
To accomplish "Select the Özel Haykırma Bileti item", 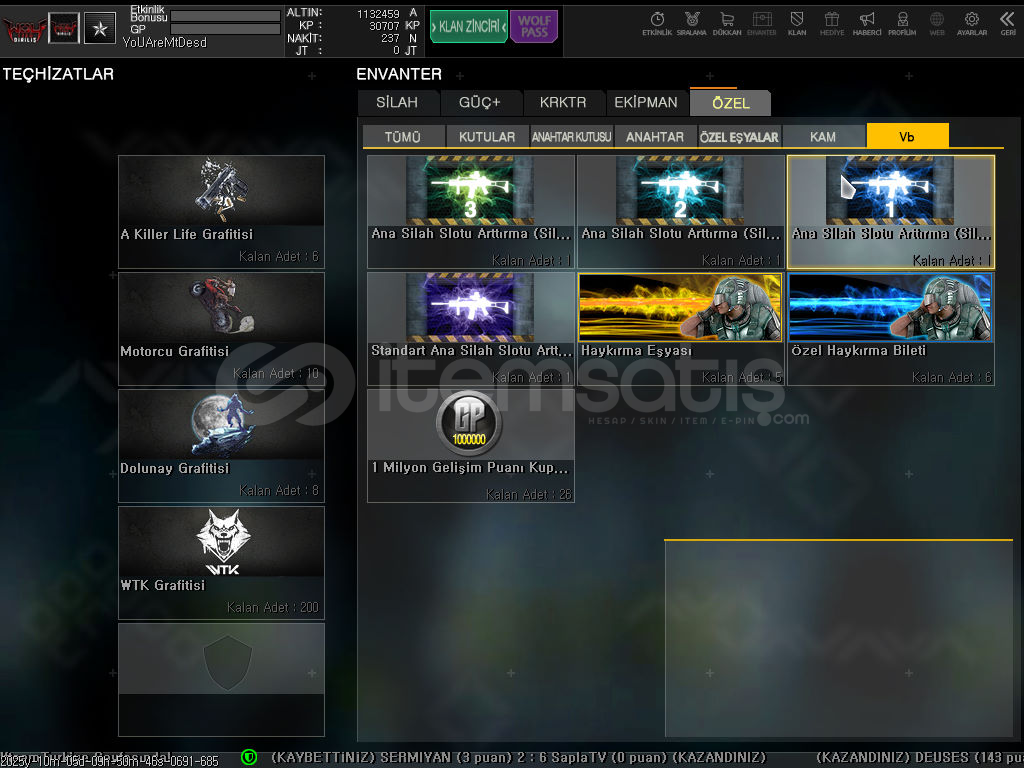I will [x=890, y=329].
